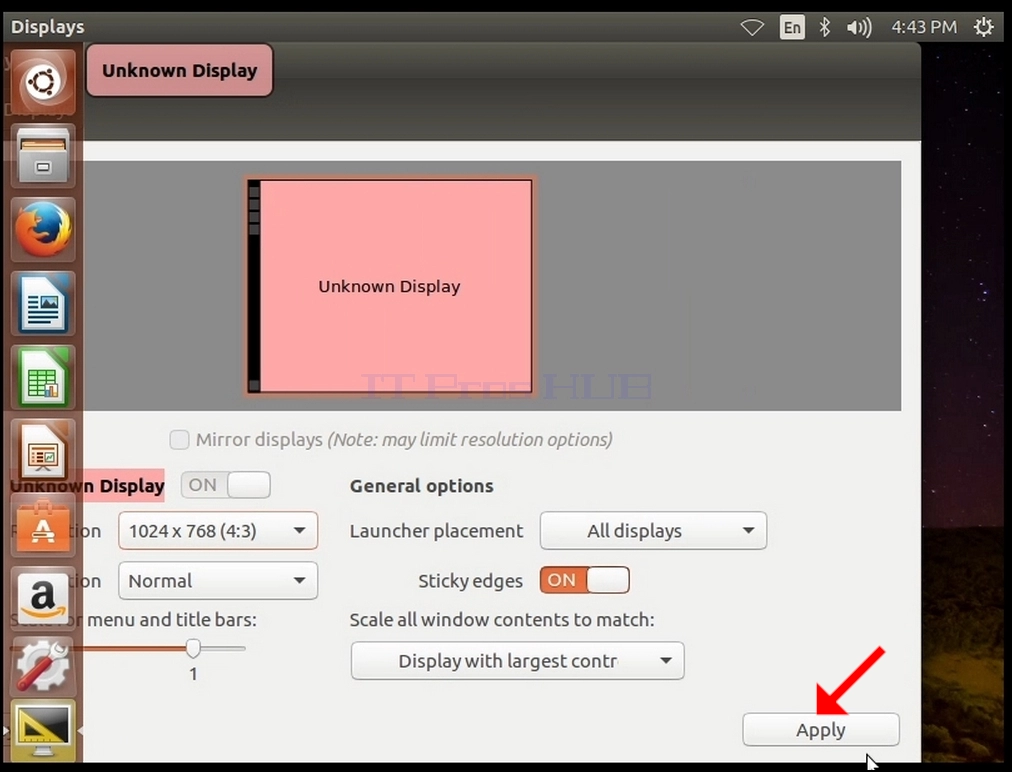Open the Wi-Fi network indicator

(752, 27)
